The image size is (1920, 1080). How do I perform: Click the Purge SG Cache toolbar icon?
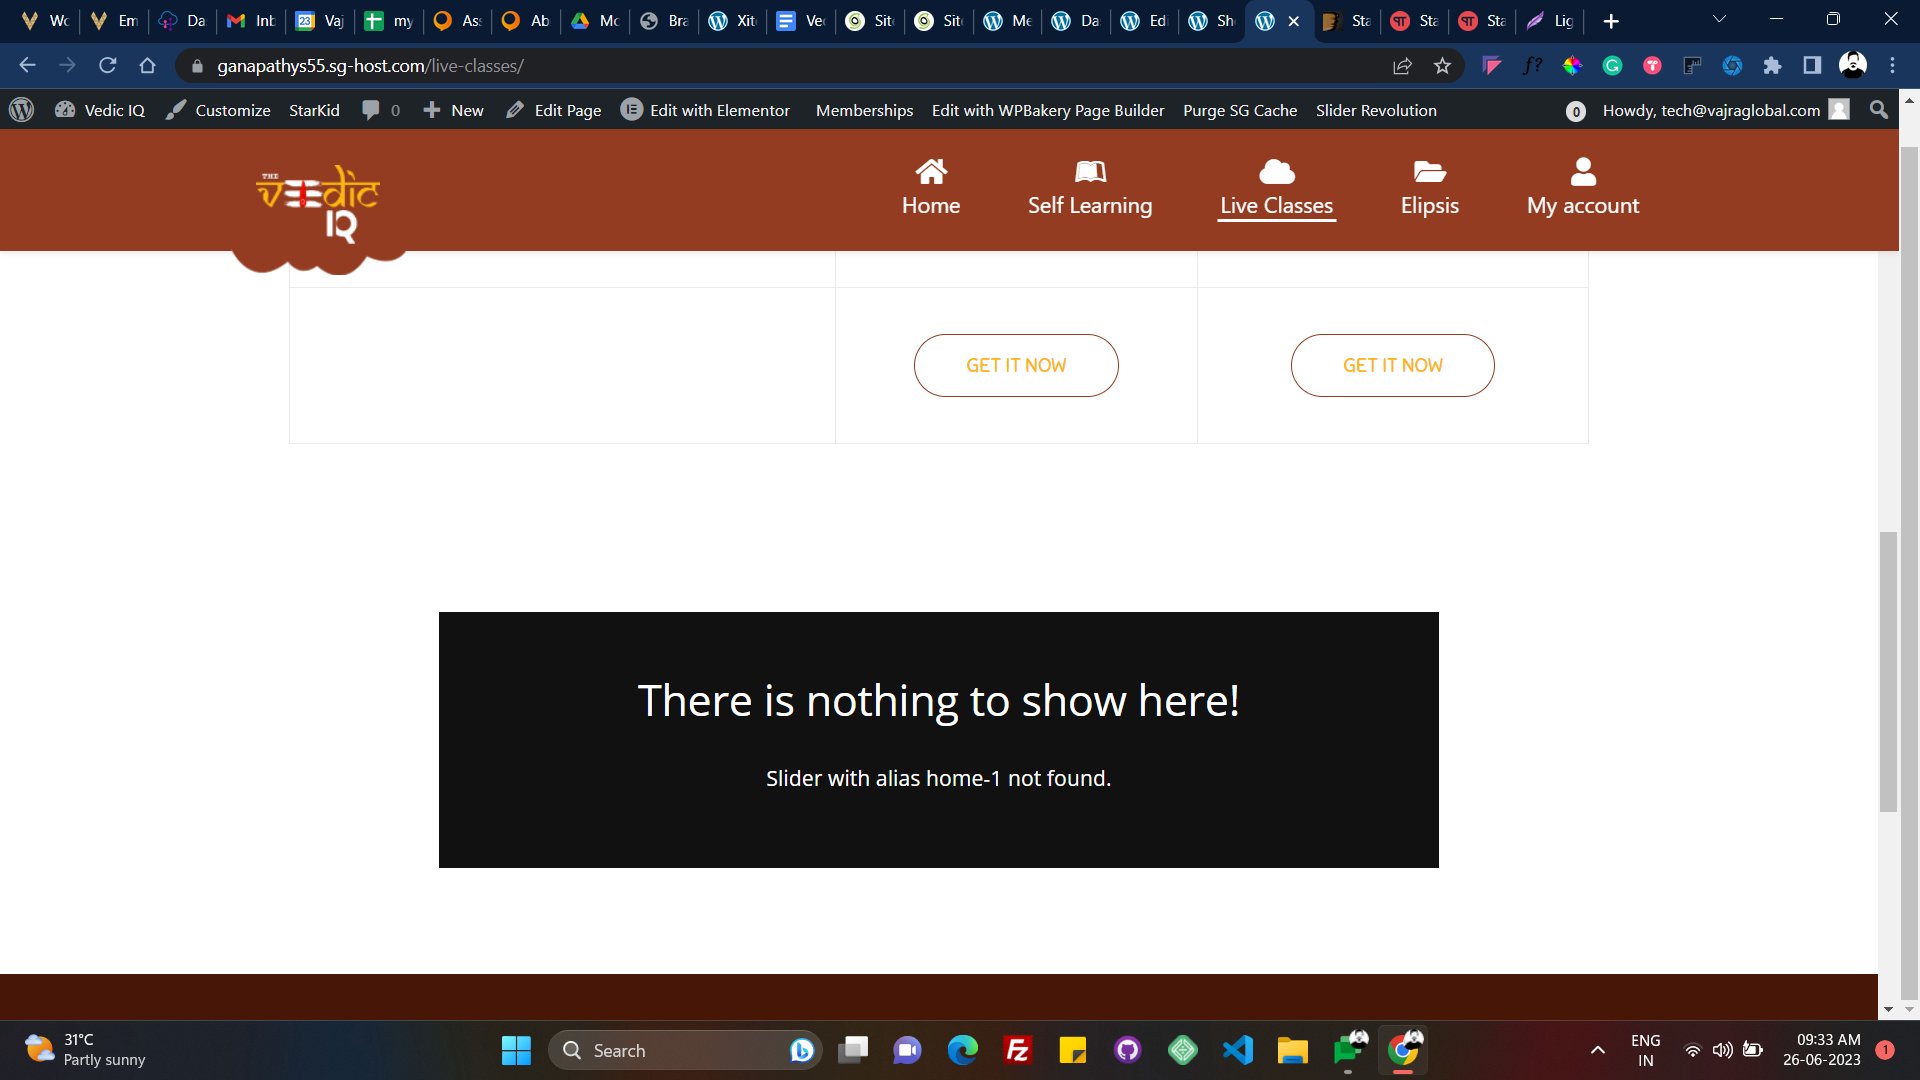click(x=1241, y=109)
